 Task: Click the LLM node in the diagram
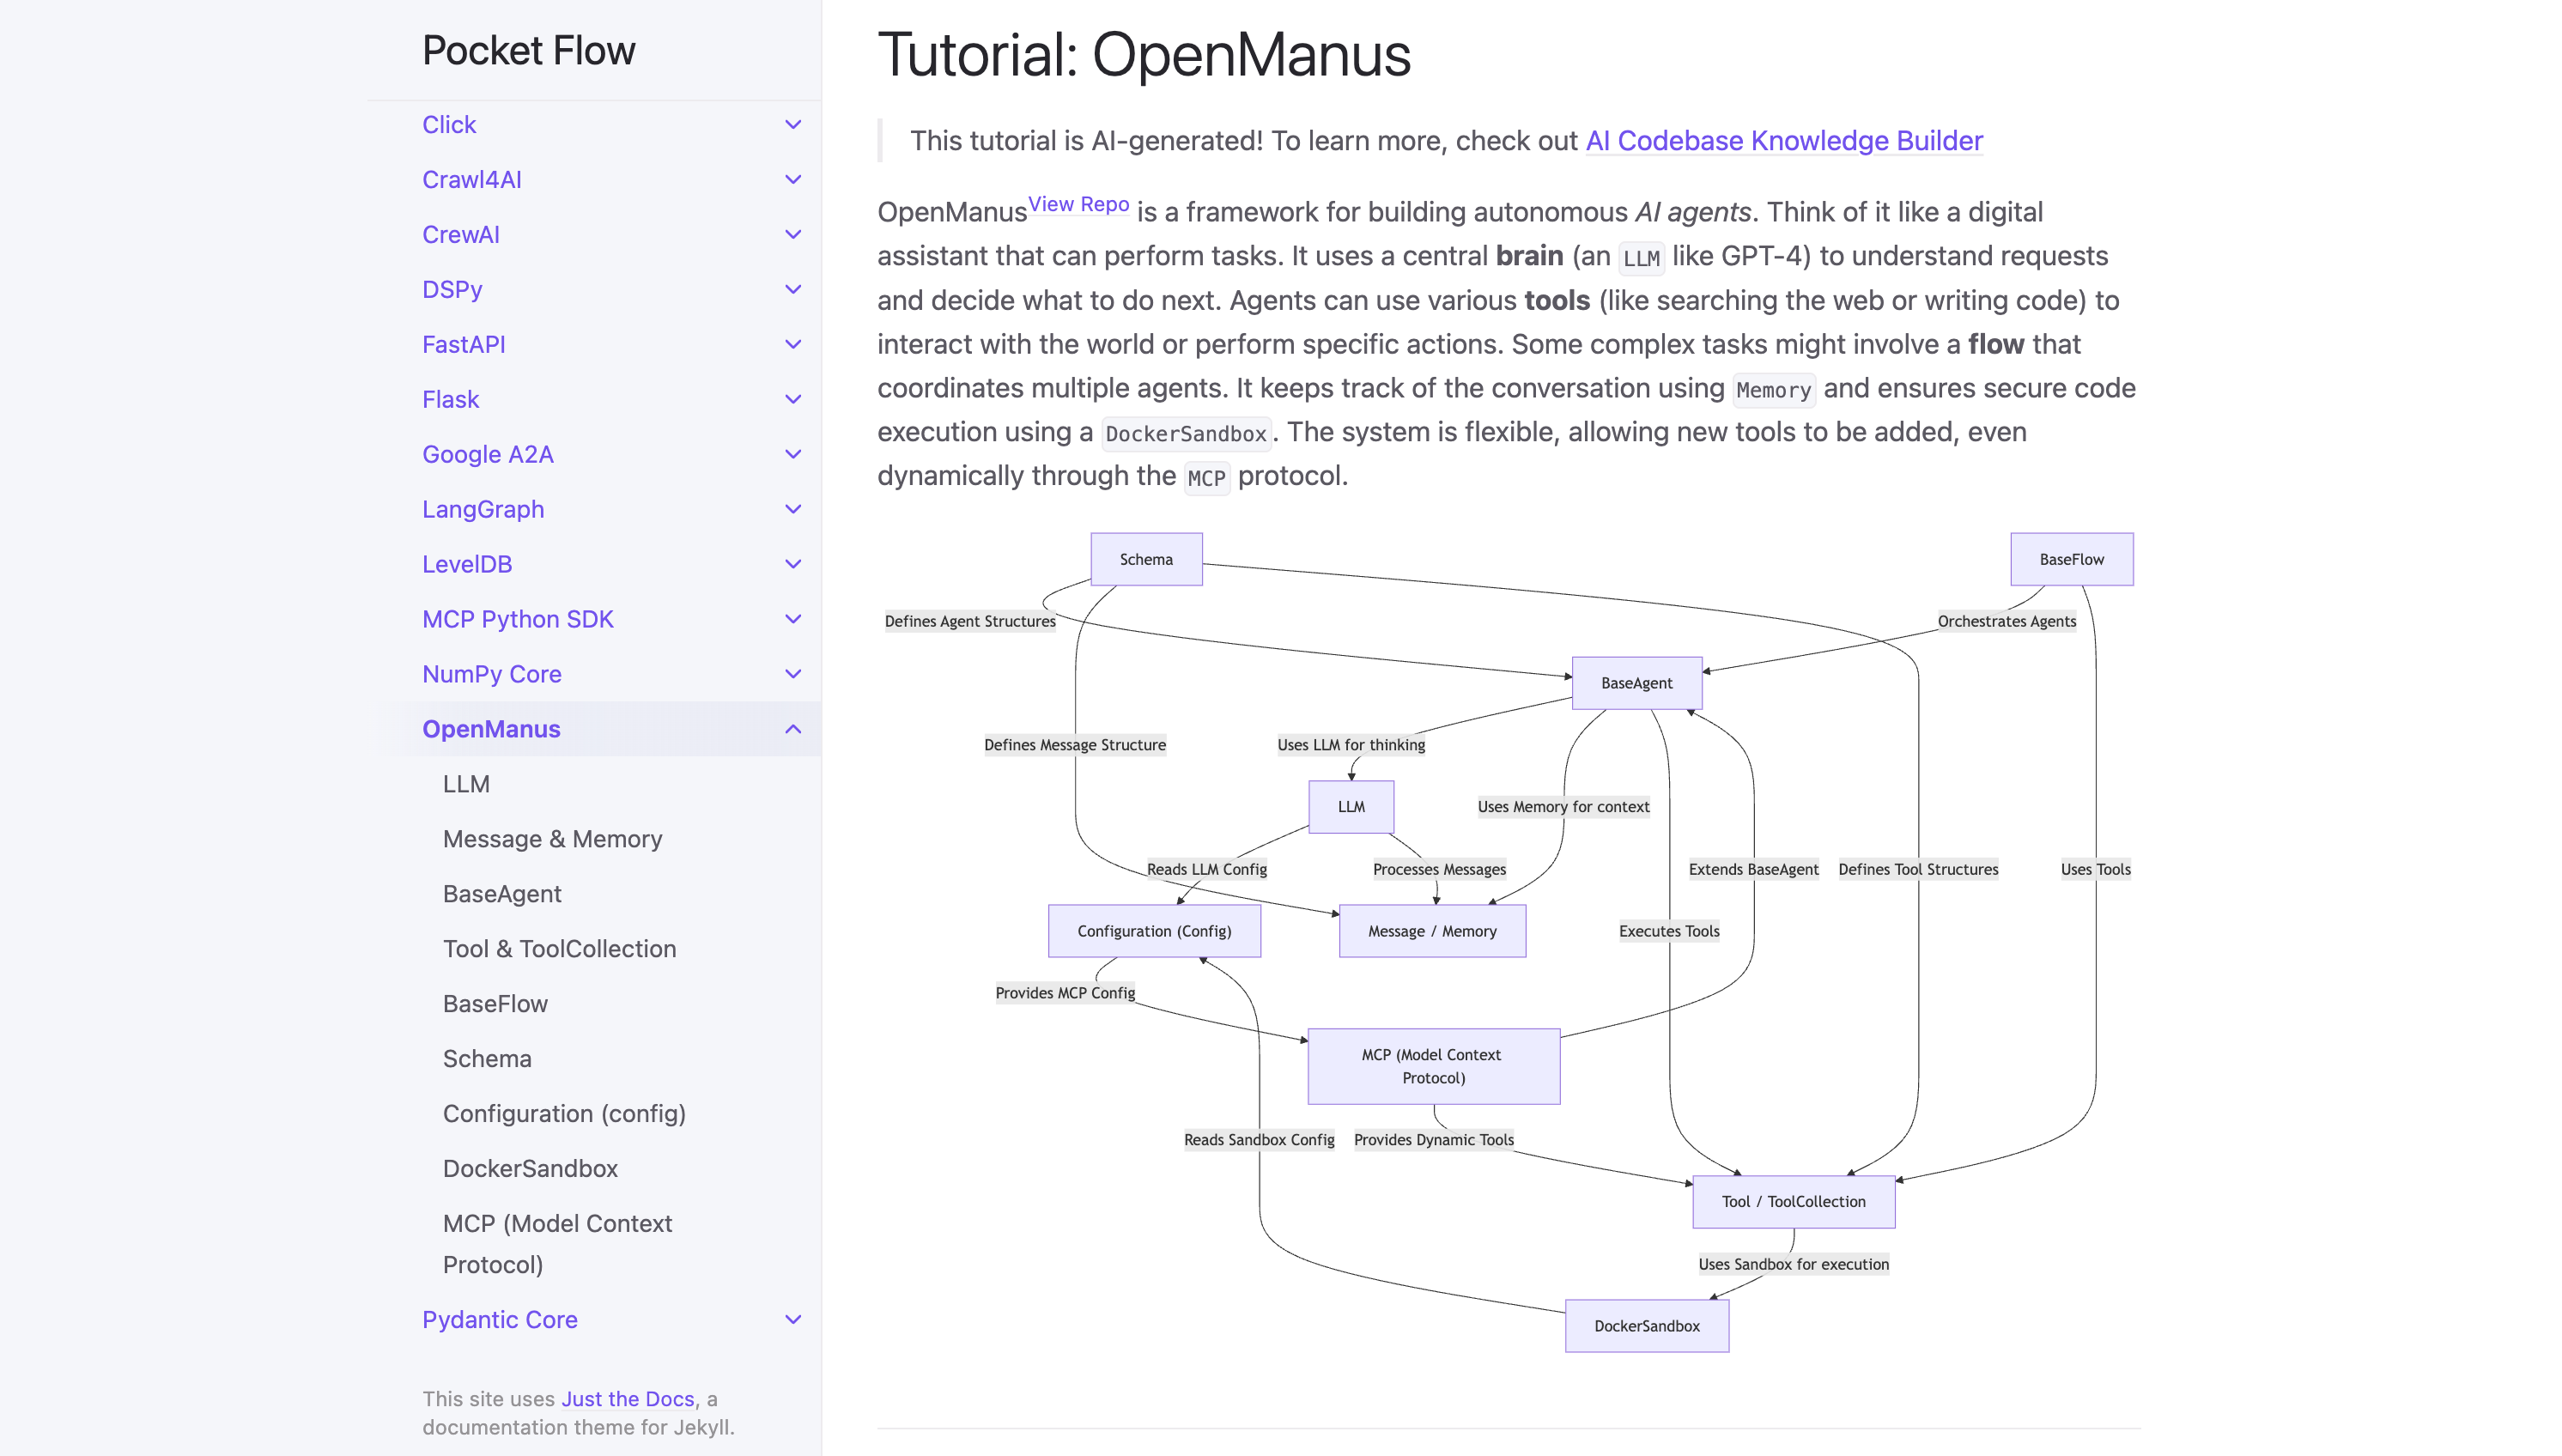(x=1351, y=807)
